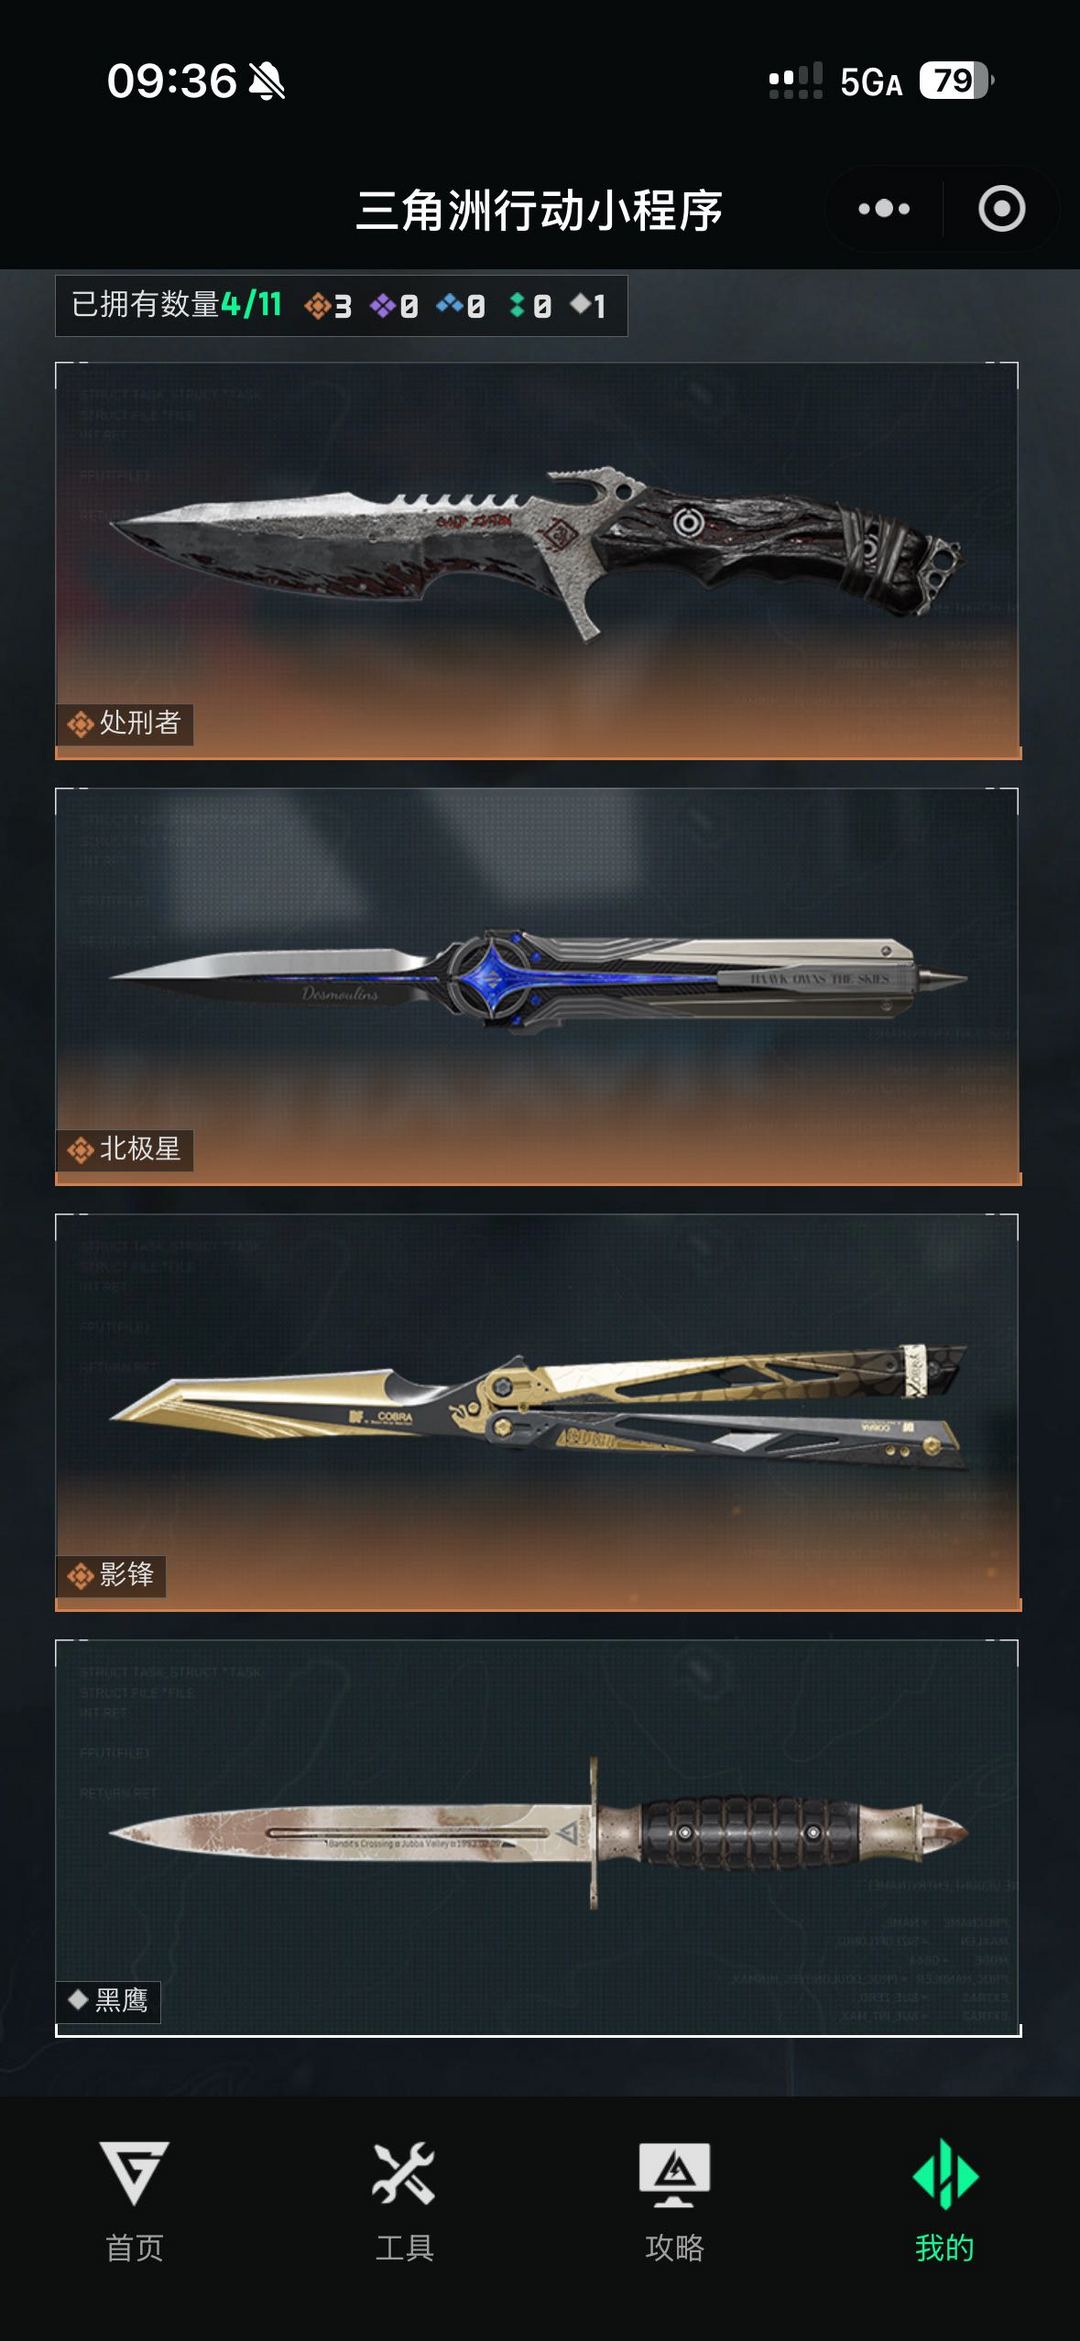Screen dimensions: 1080x2341
Task: Tap the orange rarity count icon
Action: pos(317,305)
